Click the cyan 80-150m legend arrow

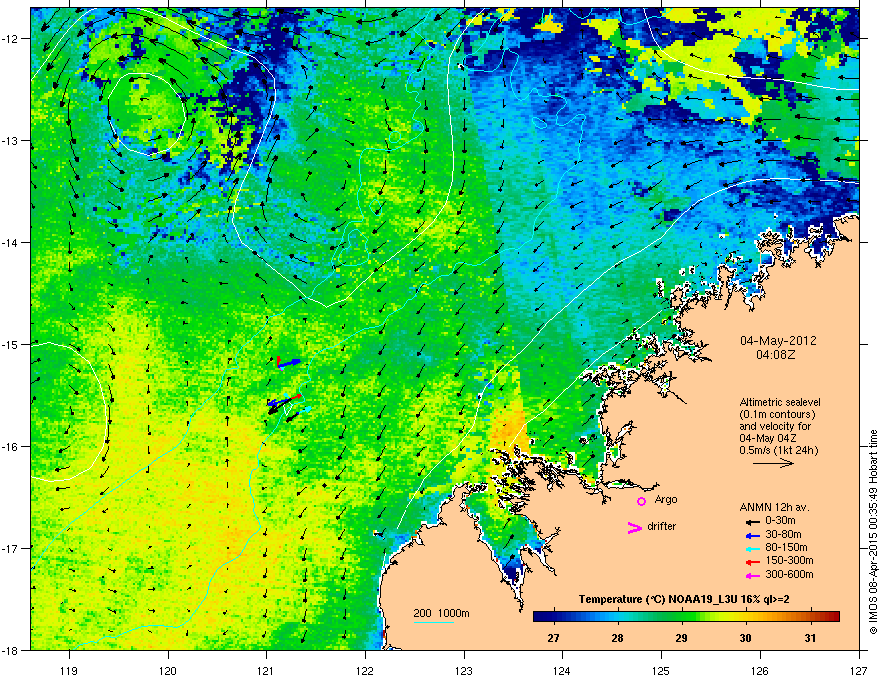click(751, 548)
